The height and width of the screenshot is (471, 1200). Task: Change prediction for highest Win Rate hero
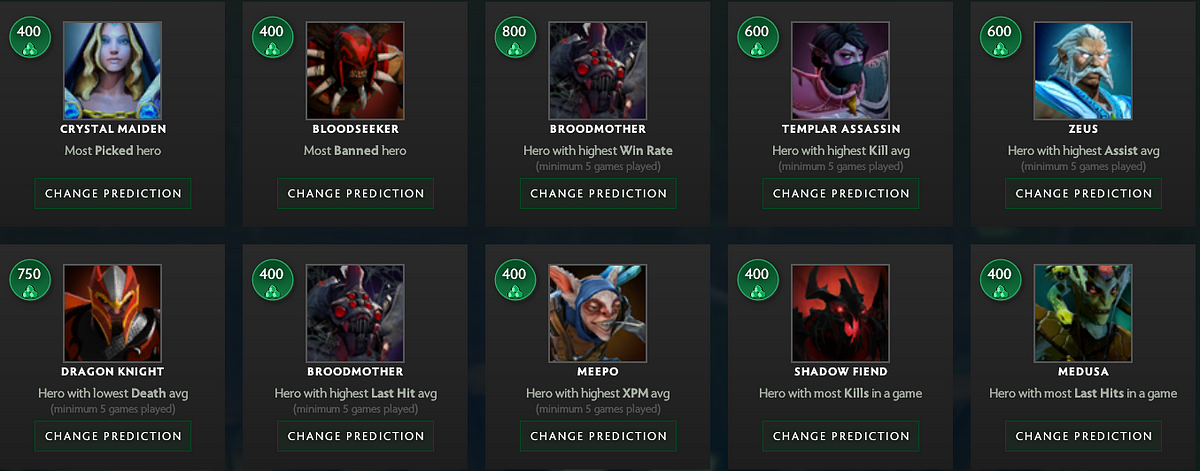[x=598, y=193]
